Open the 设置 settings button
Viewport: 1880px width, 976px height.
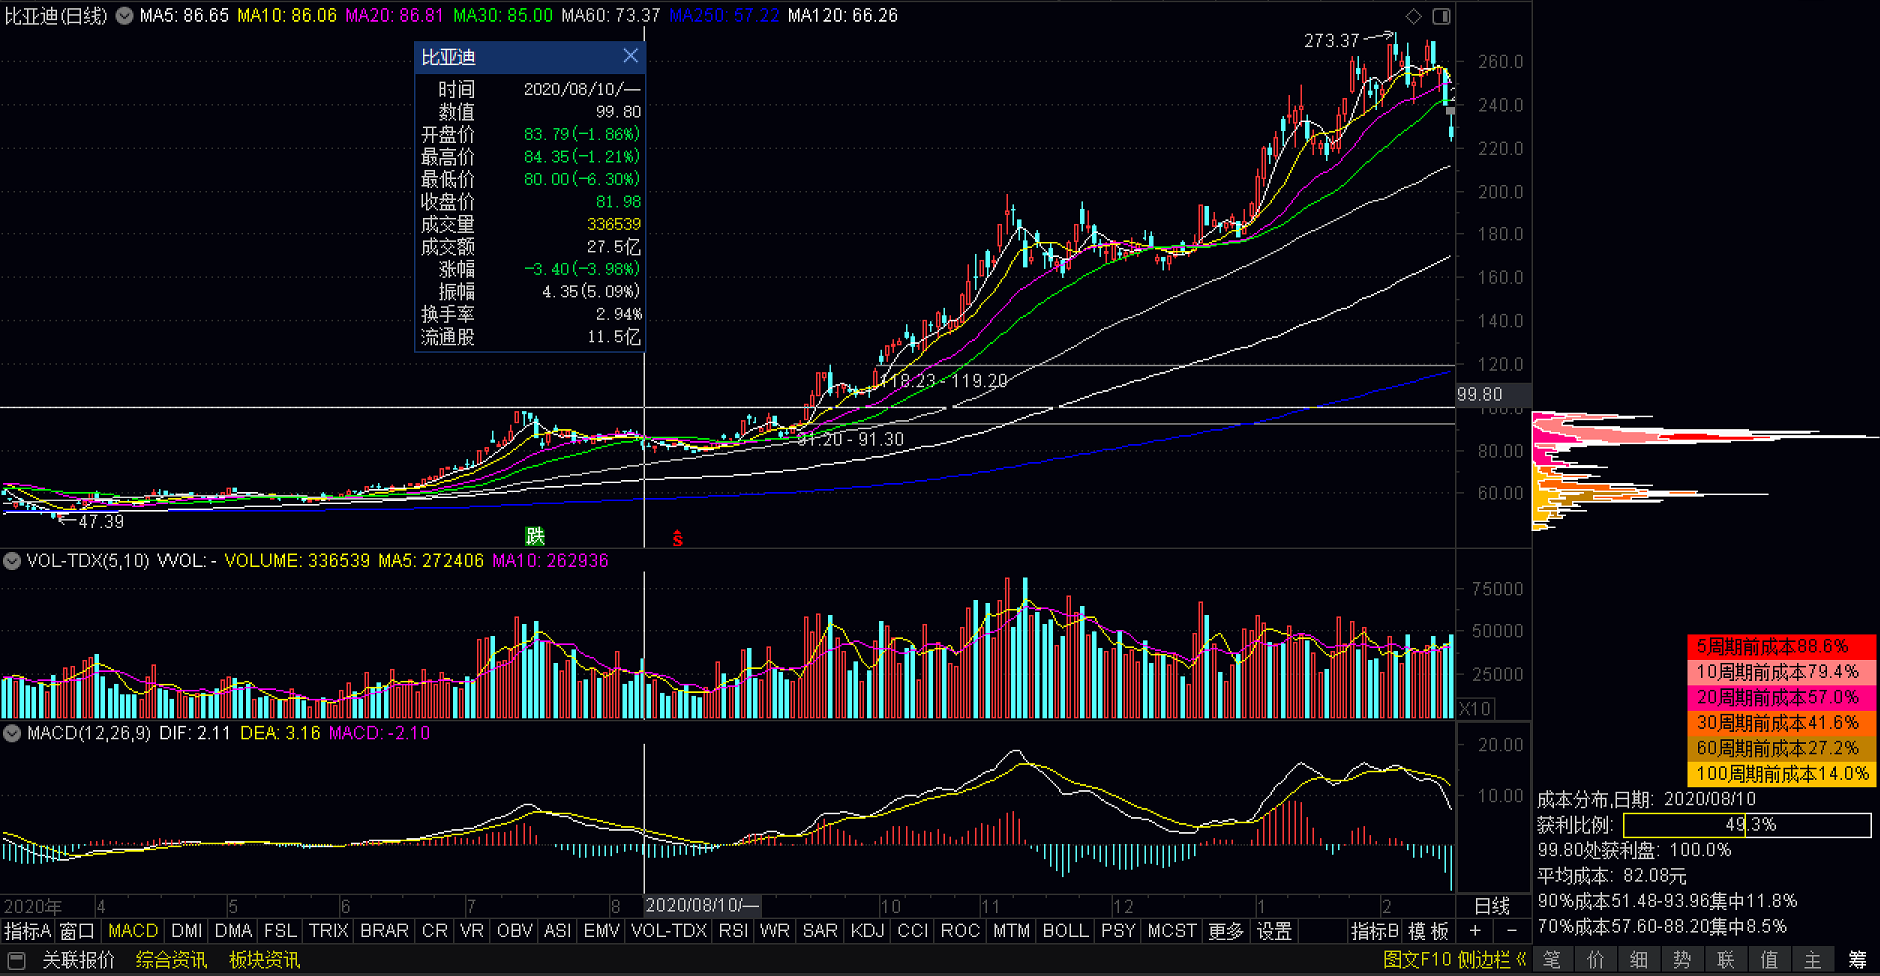[1273, 931]
